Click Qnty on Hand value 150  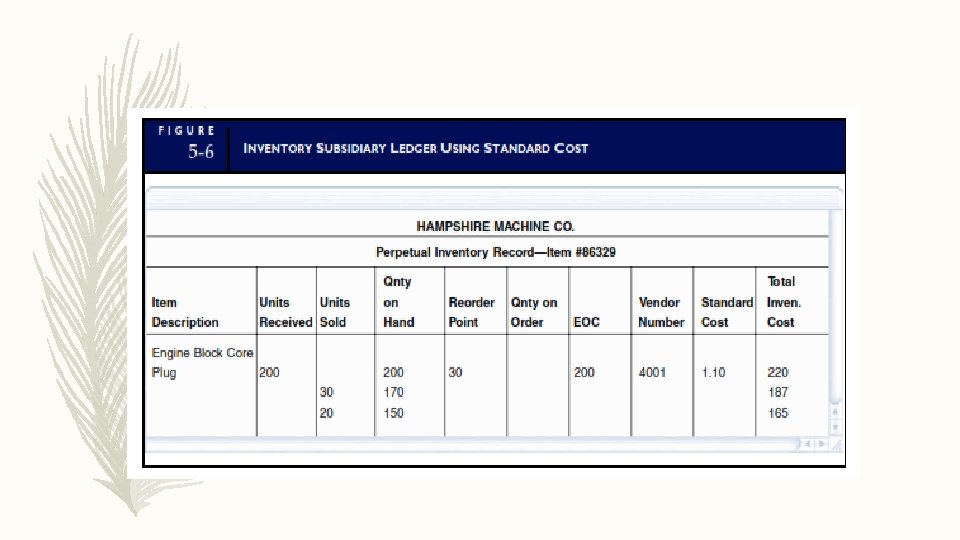[393, 413]
